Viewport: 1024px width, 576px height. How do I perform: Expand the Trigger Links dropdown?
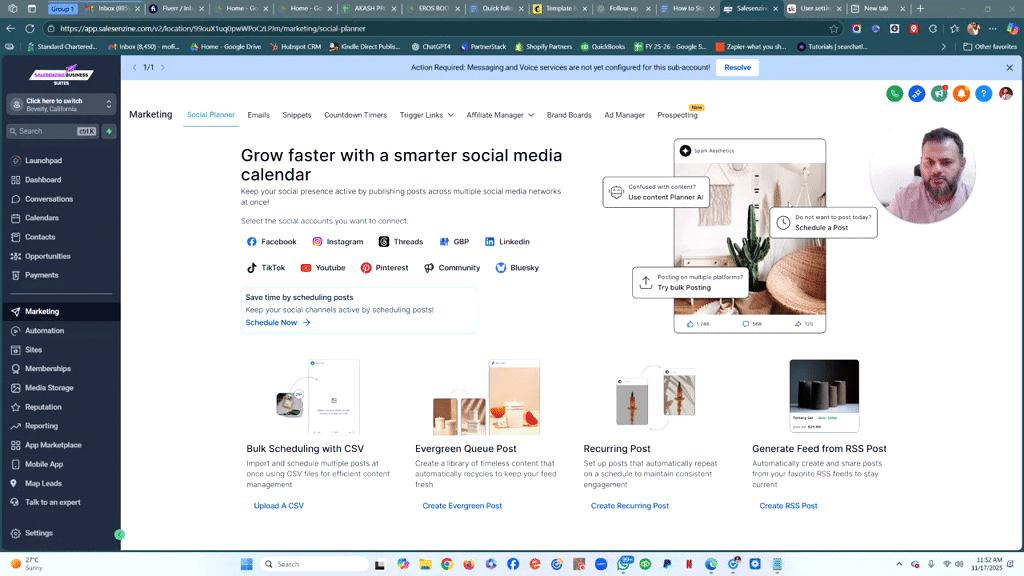426,115
